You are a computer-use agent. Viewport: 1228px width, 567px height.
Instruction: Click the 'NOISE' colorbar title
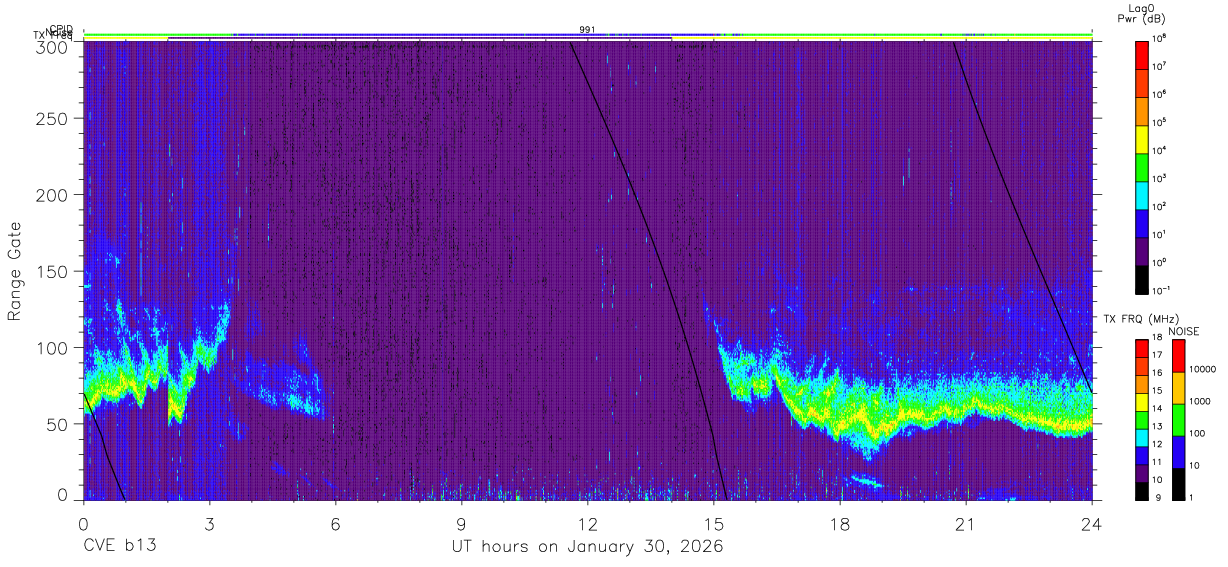coord(1184,331)
